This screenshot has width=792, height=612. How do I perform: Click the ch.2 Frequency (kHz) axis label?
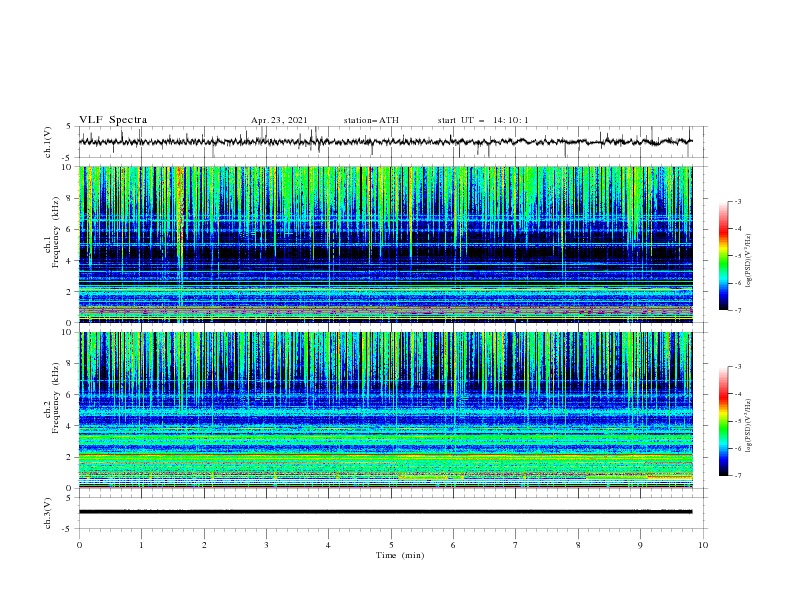[x=52, y=398]
